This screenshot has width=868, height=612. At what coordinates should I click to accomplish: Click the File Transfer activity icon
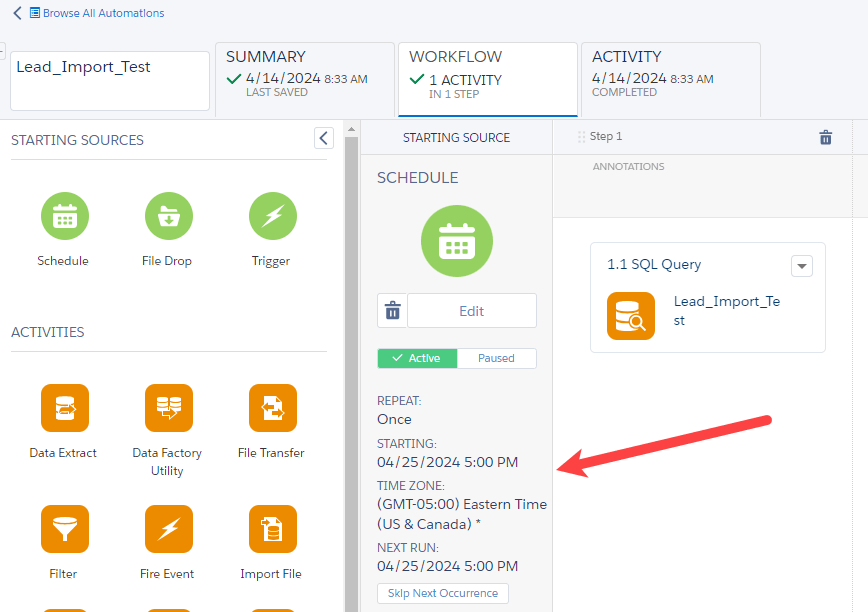point(271,408)
